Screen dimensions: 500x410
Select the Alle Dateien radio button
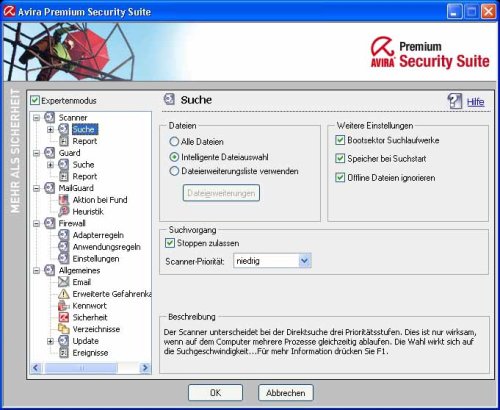tap(174, 142)
